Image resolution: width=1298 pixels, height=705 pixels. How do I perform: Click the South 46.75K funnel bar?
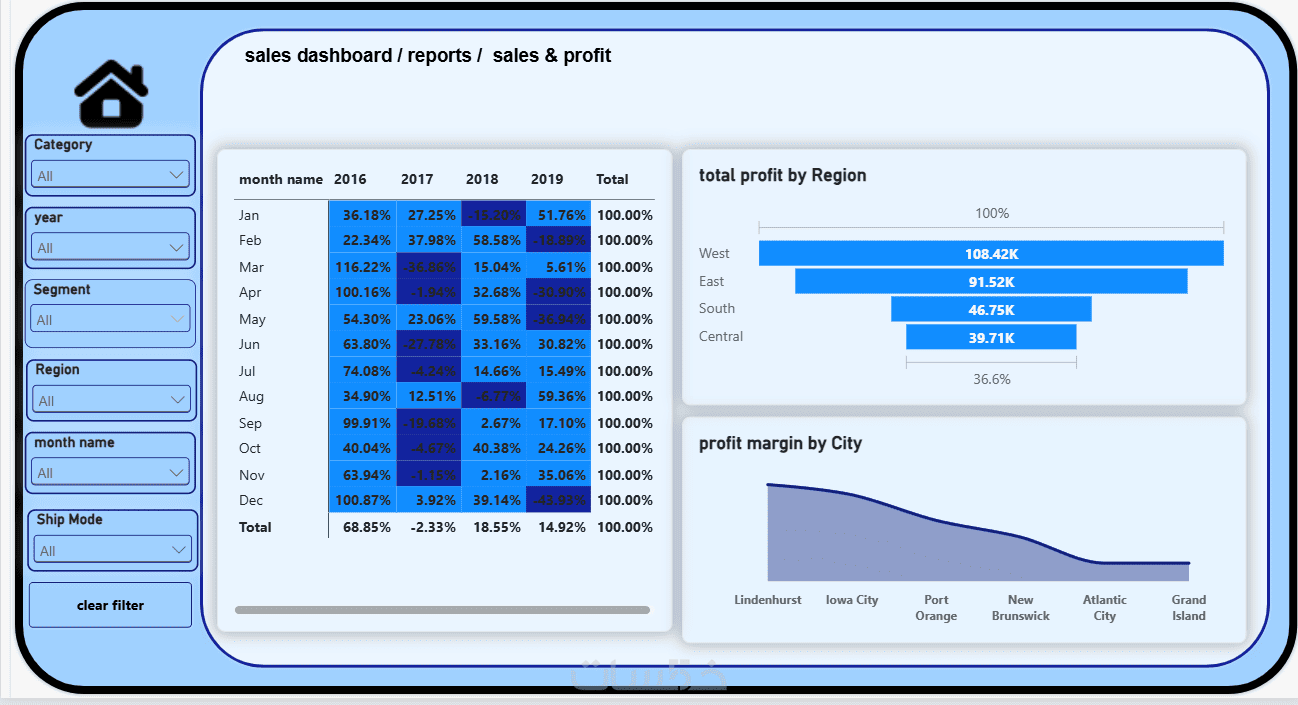point(991,309)
